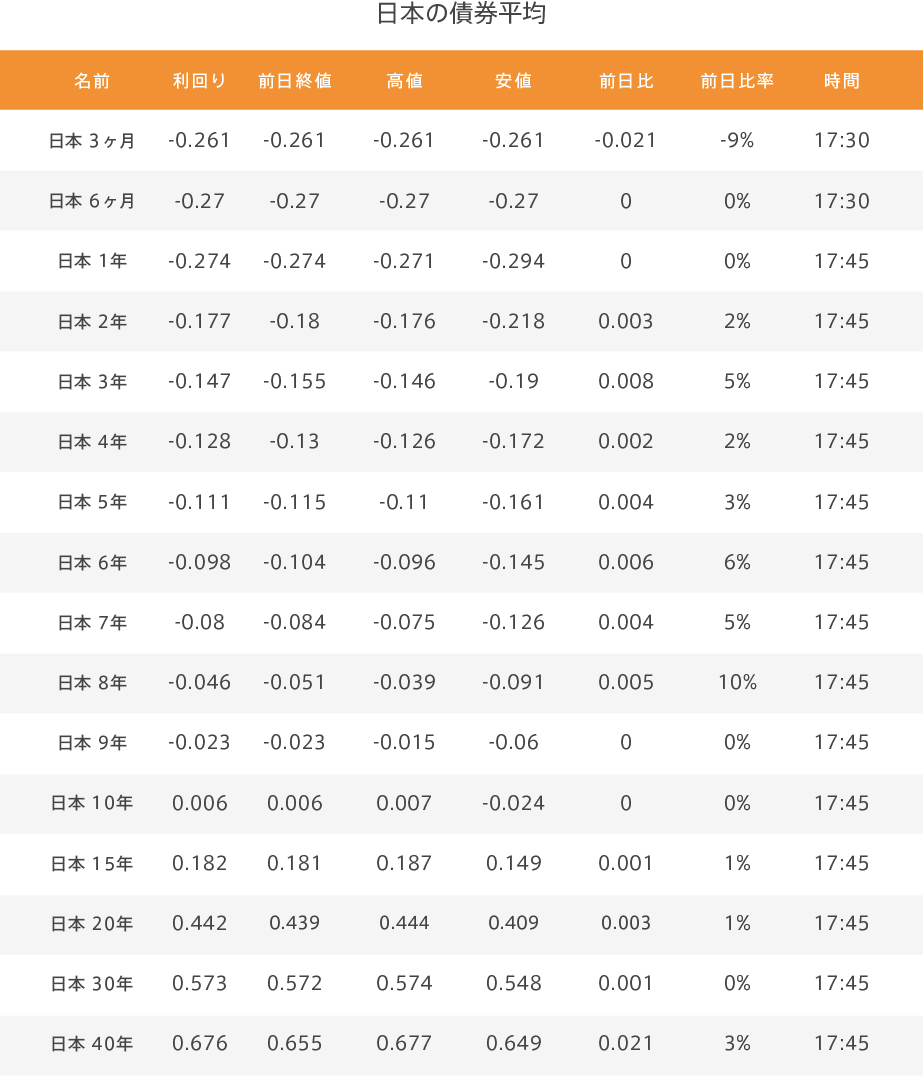Click the 前日終値 column header
The height and width of the screenshot is (1076, 923).
294,81
